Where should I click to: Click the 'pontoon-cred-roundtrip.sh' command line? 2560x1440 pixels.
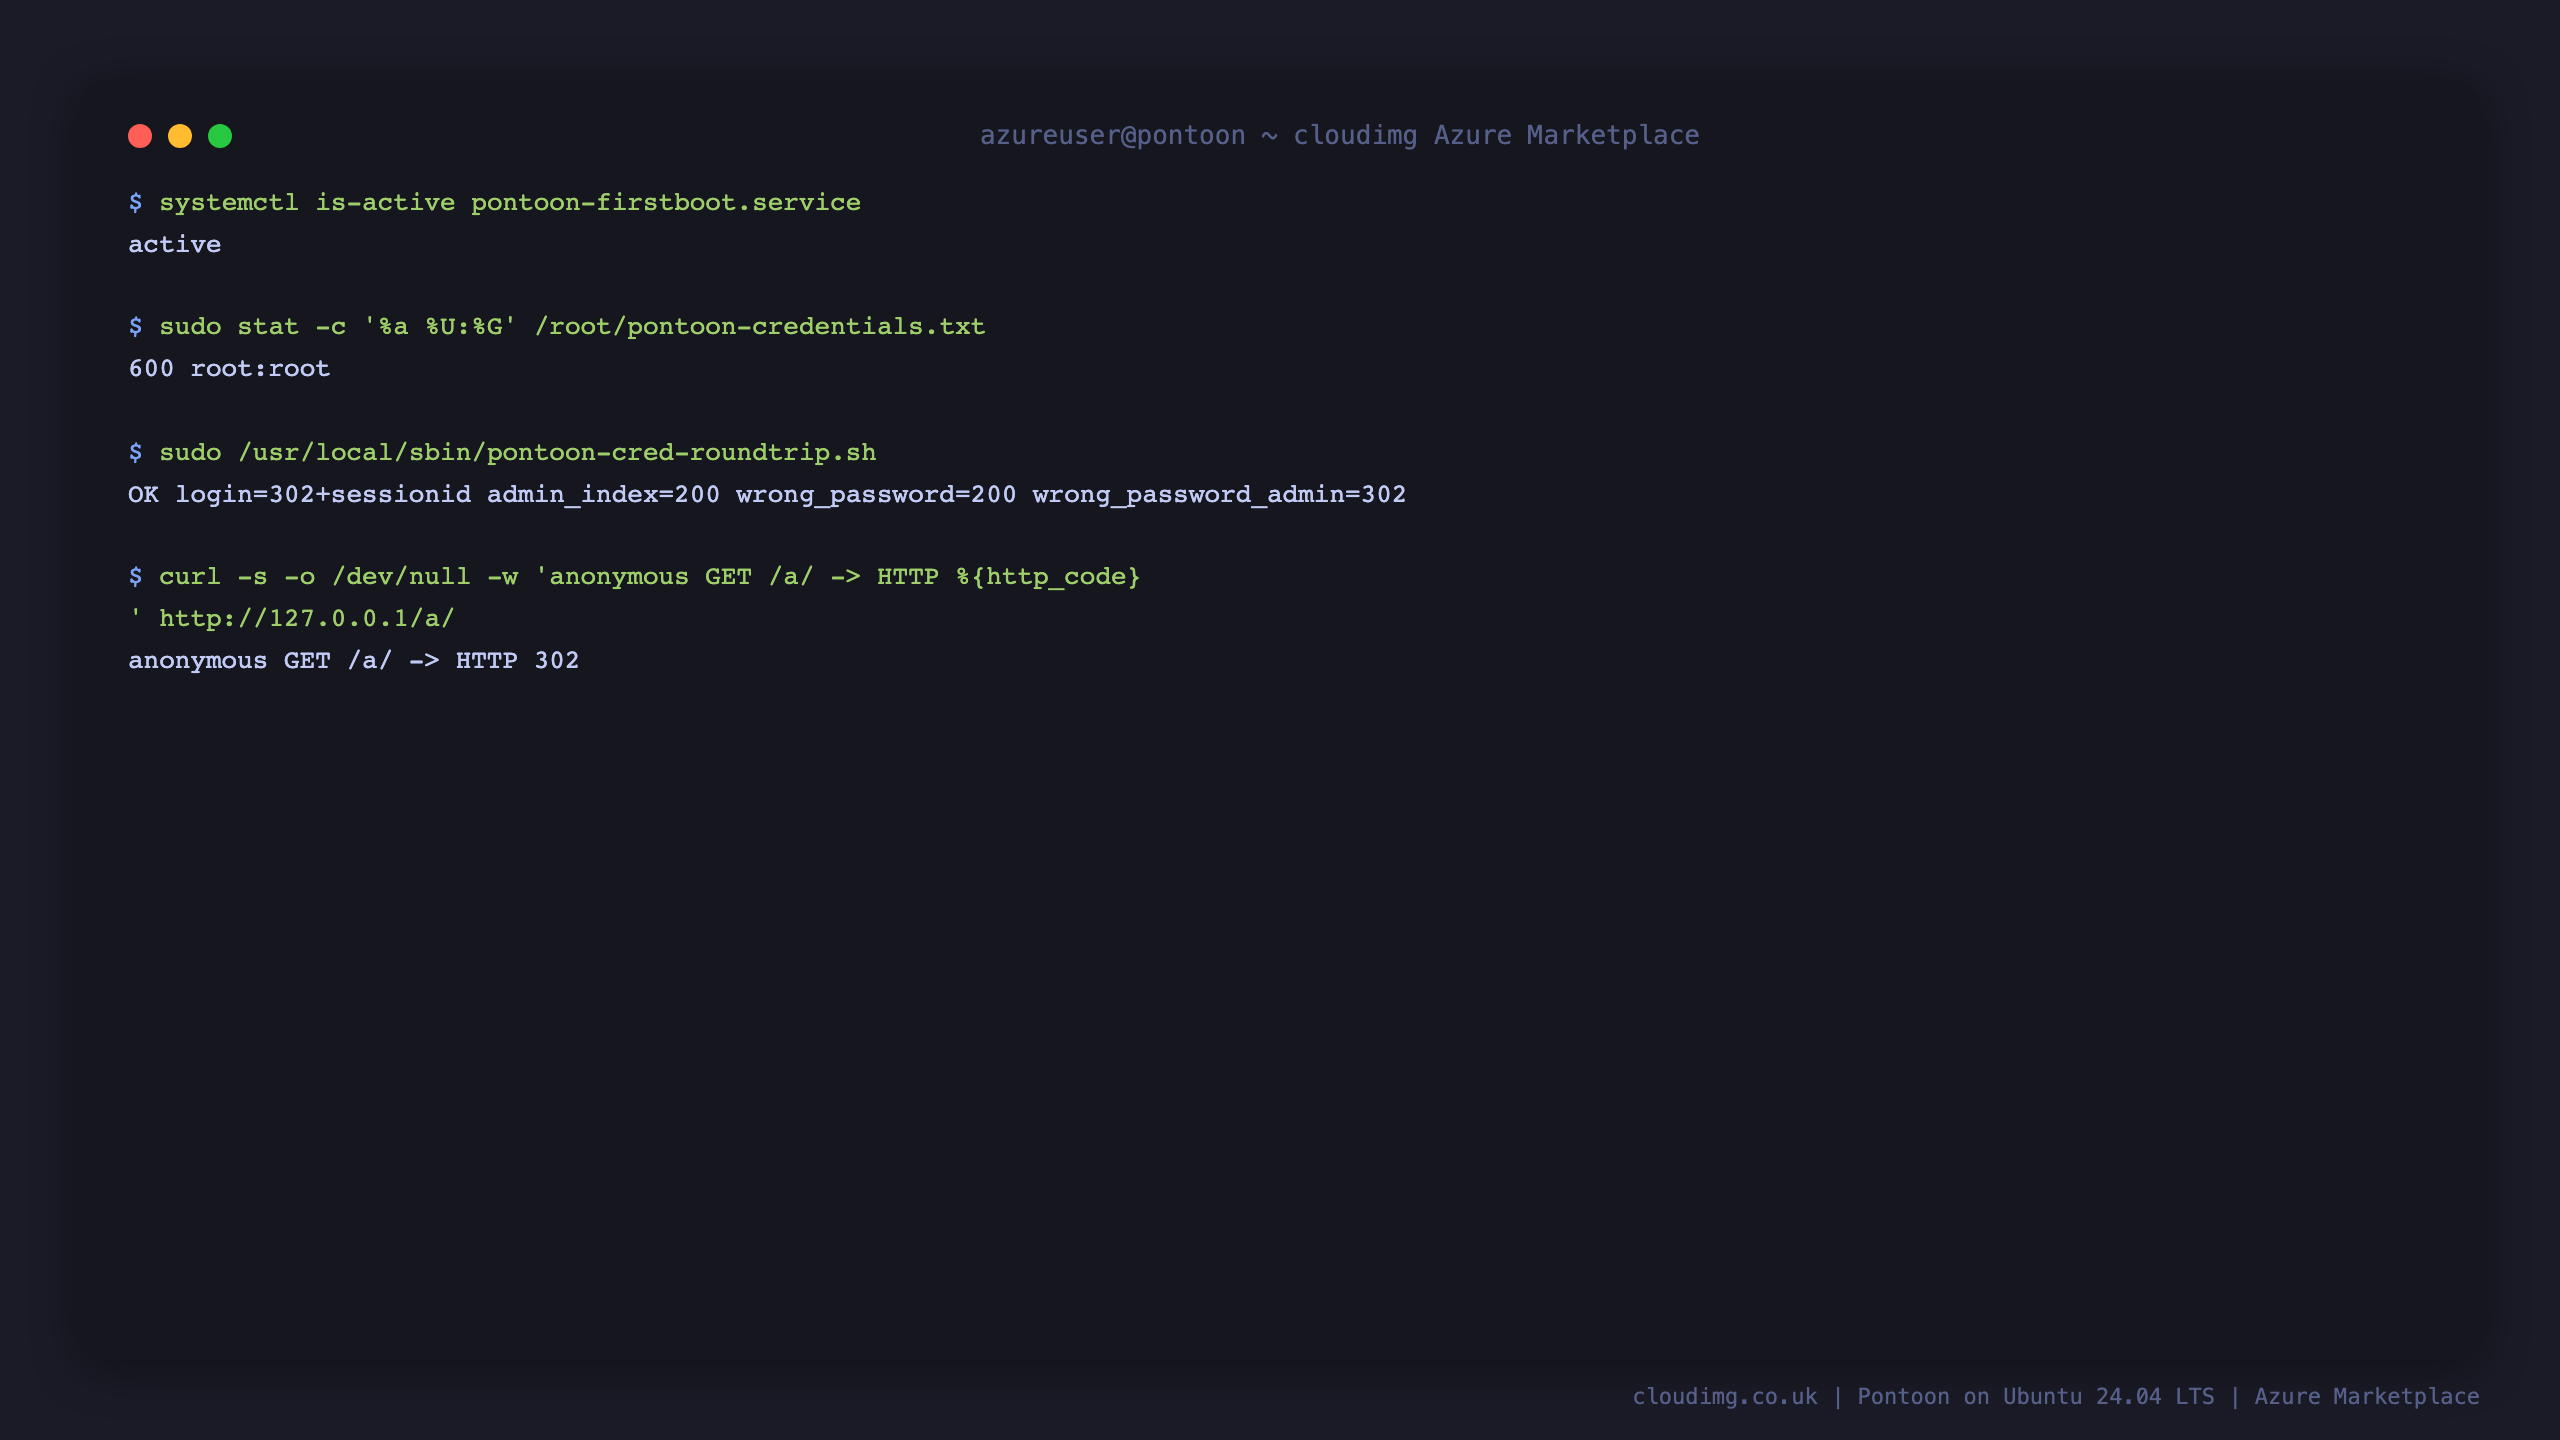[x=502, y=452]
